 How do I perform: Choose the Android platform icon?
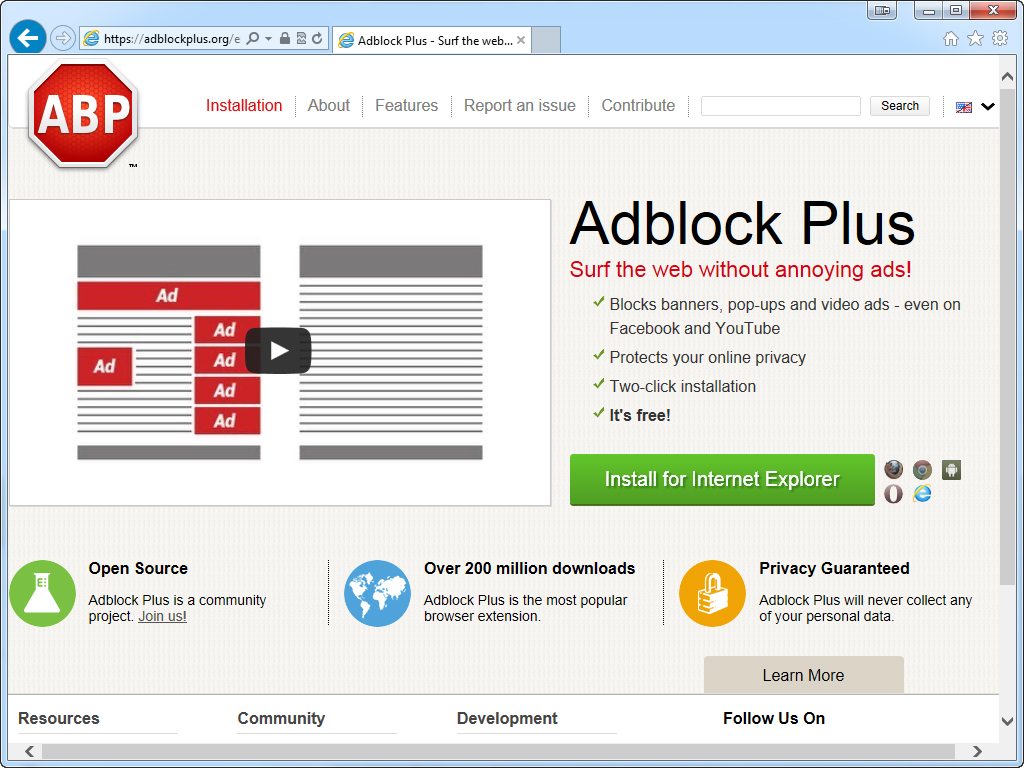point(951,470)
